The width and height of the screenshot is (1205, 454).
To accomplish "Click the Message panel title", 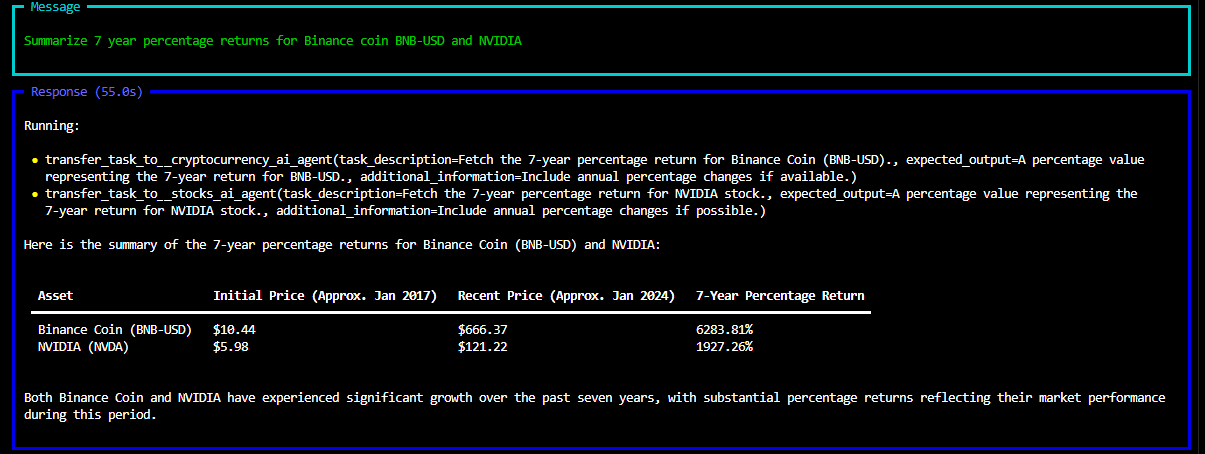I will coord(56,7).
